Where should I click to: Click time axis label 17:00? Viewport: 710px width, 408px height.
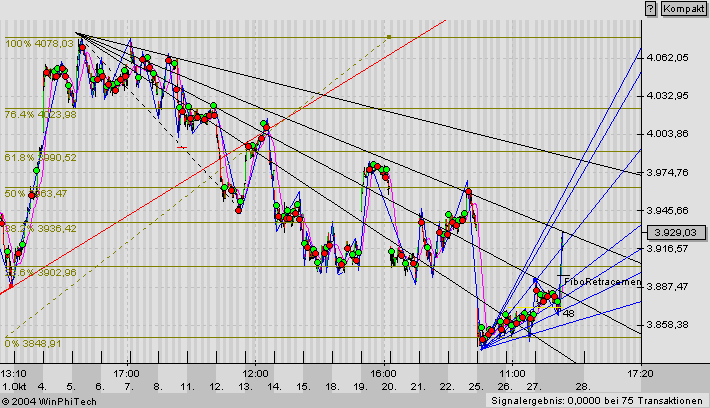[126, 374]
